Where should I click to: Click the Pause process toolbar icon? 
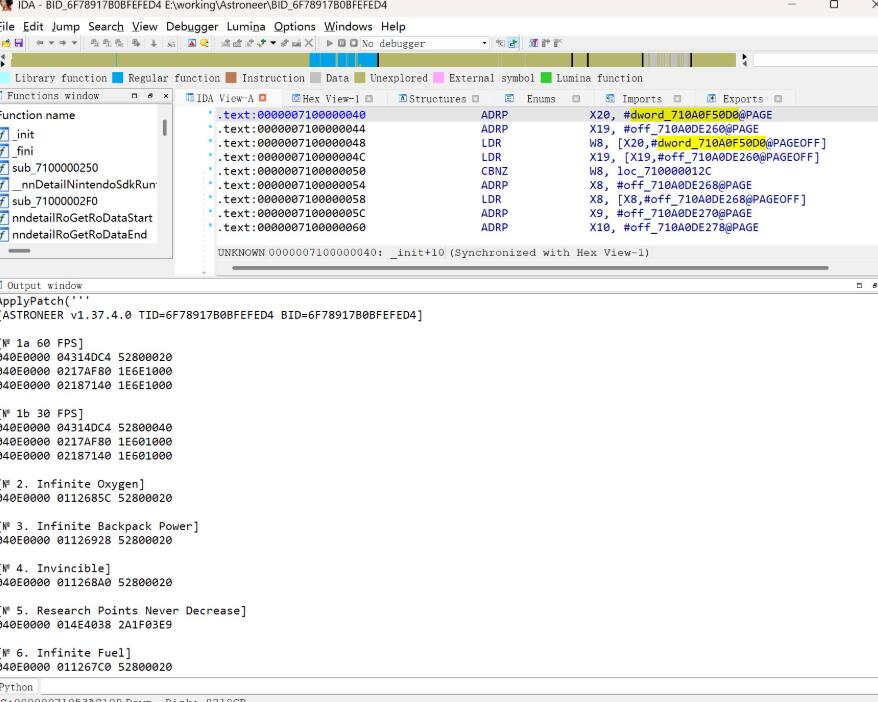click(342, 44)
